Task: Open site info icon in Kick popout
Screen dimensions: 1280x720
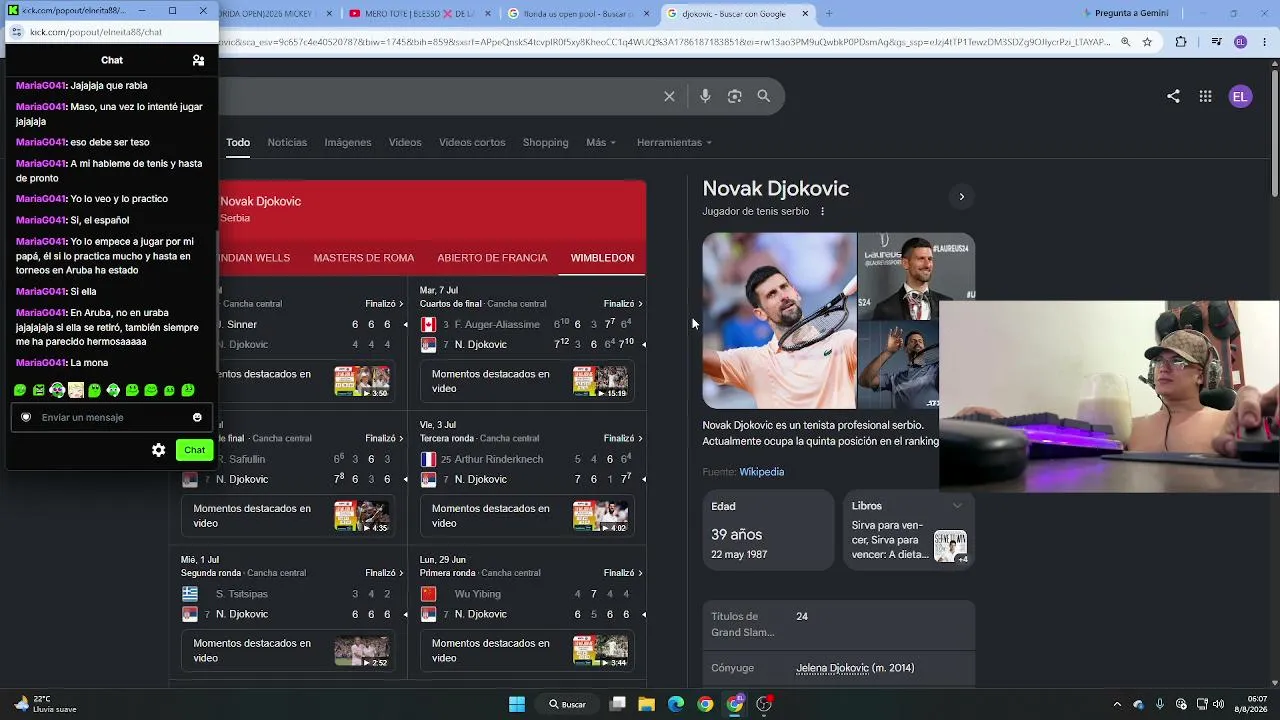Action: click(x=15, y=32)
